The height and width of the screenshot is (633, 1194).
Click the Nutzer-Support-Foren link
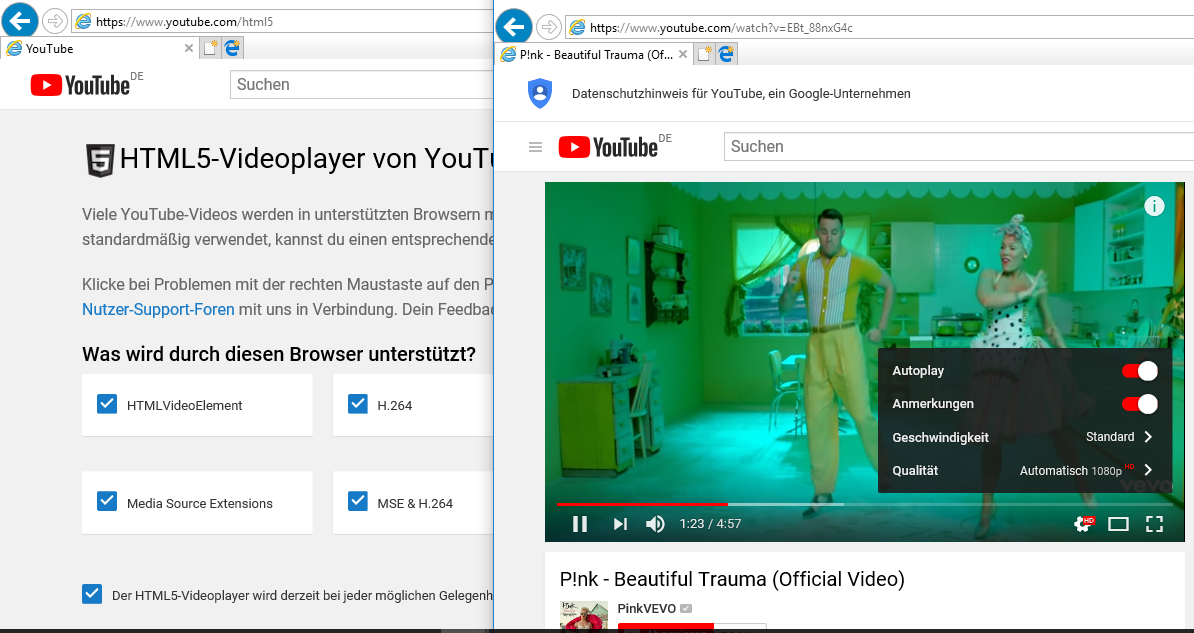pyautogui.click(x=158, y=309)
